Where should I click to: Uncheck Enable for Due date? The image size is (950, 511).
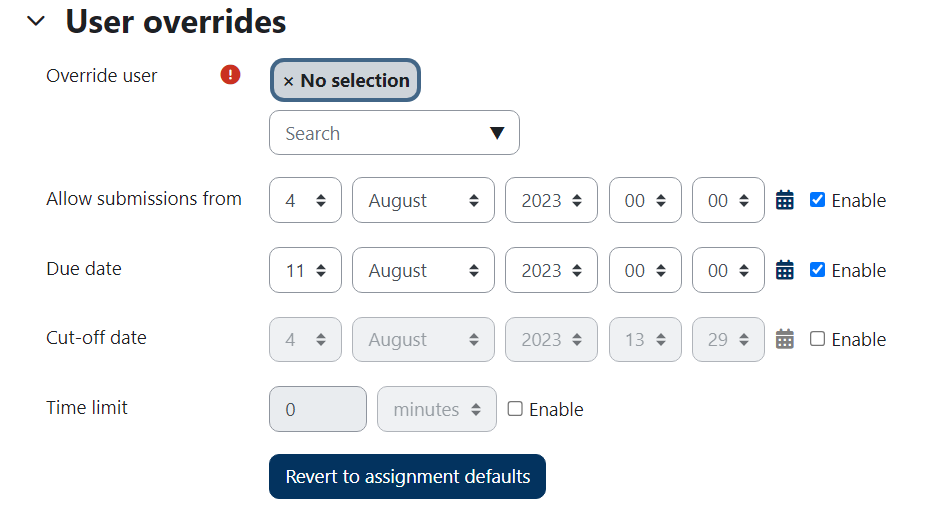[817, 270]
